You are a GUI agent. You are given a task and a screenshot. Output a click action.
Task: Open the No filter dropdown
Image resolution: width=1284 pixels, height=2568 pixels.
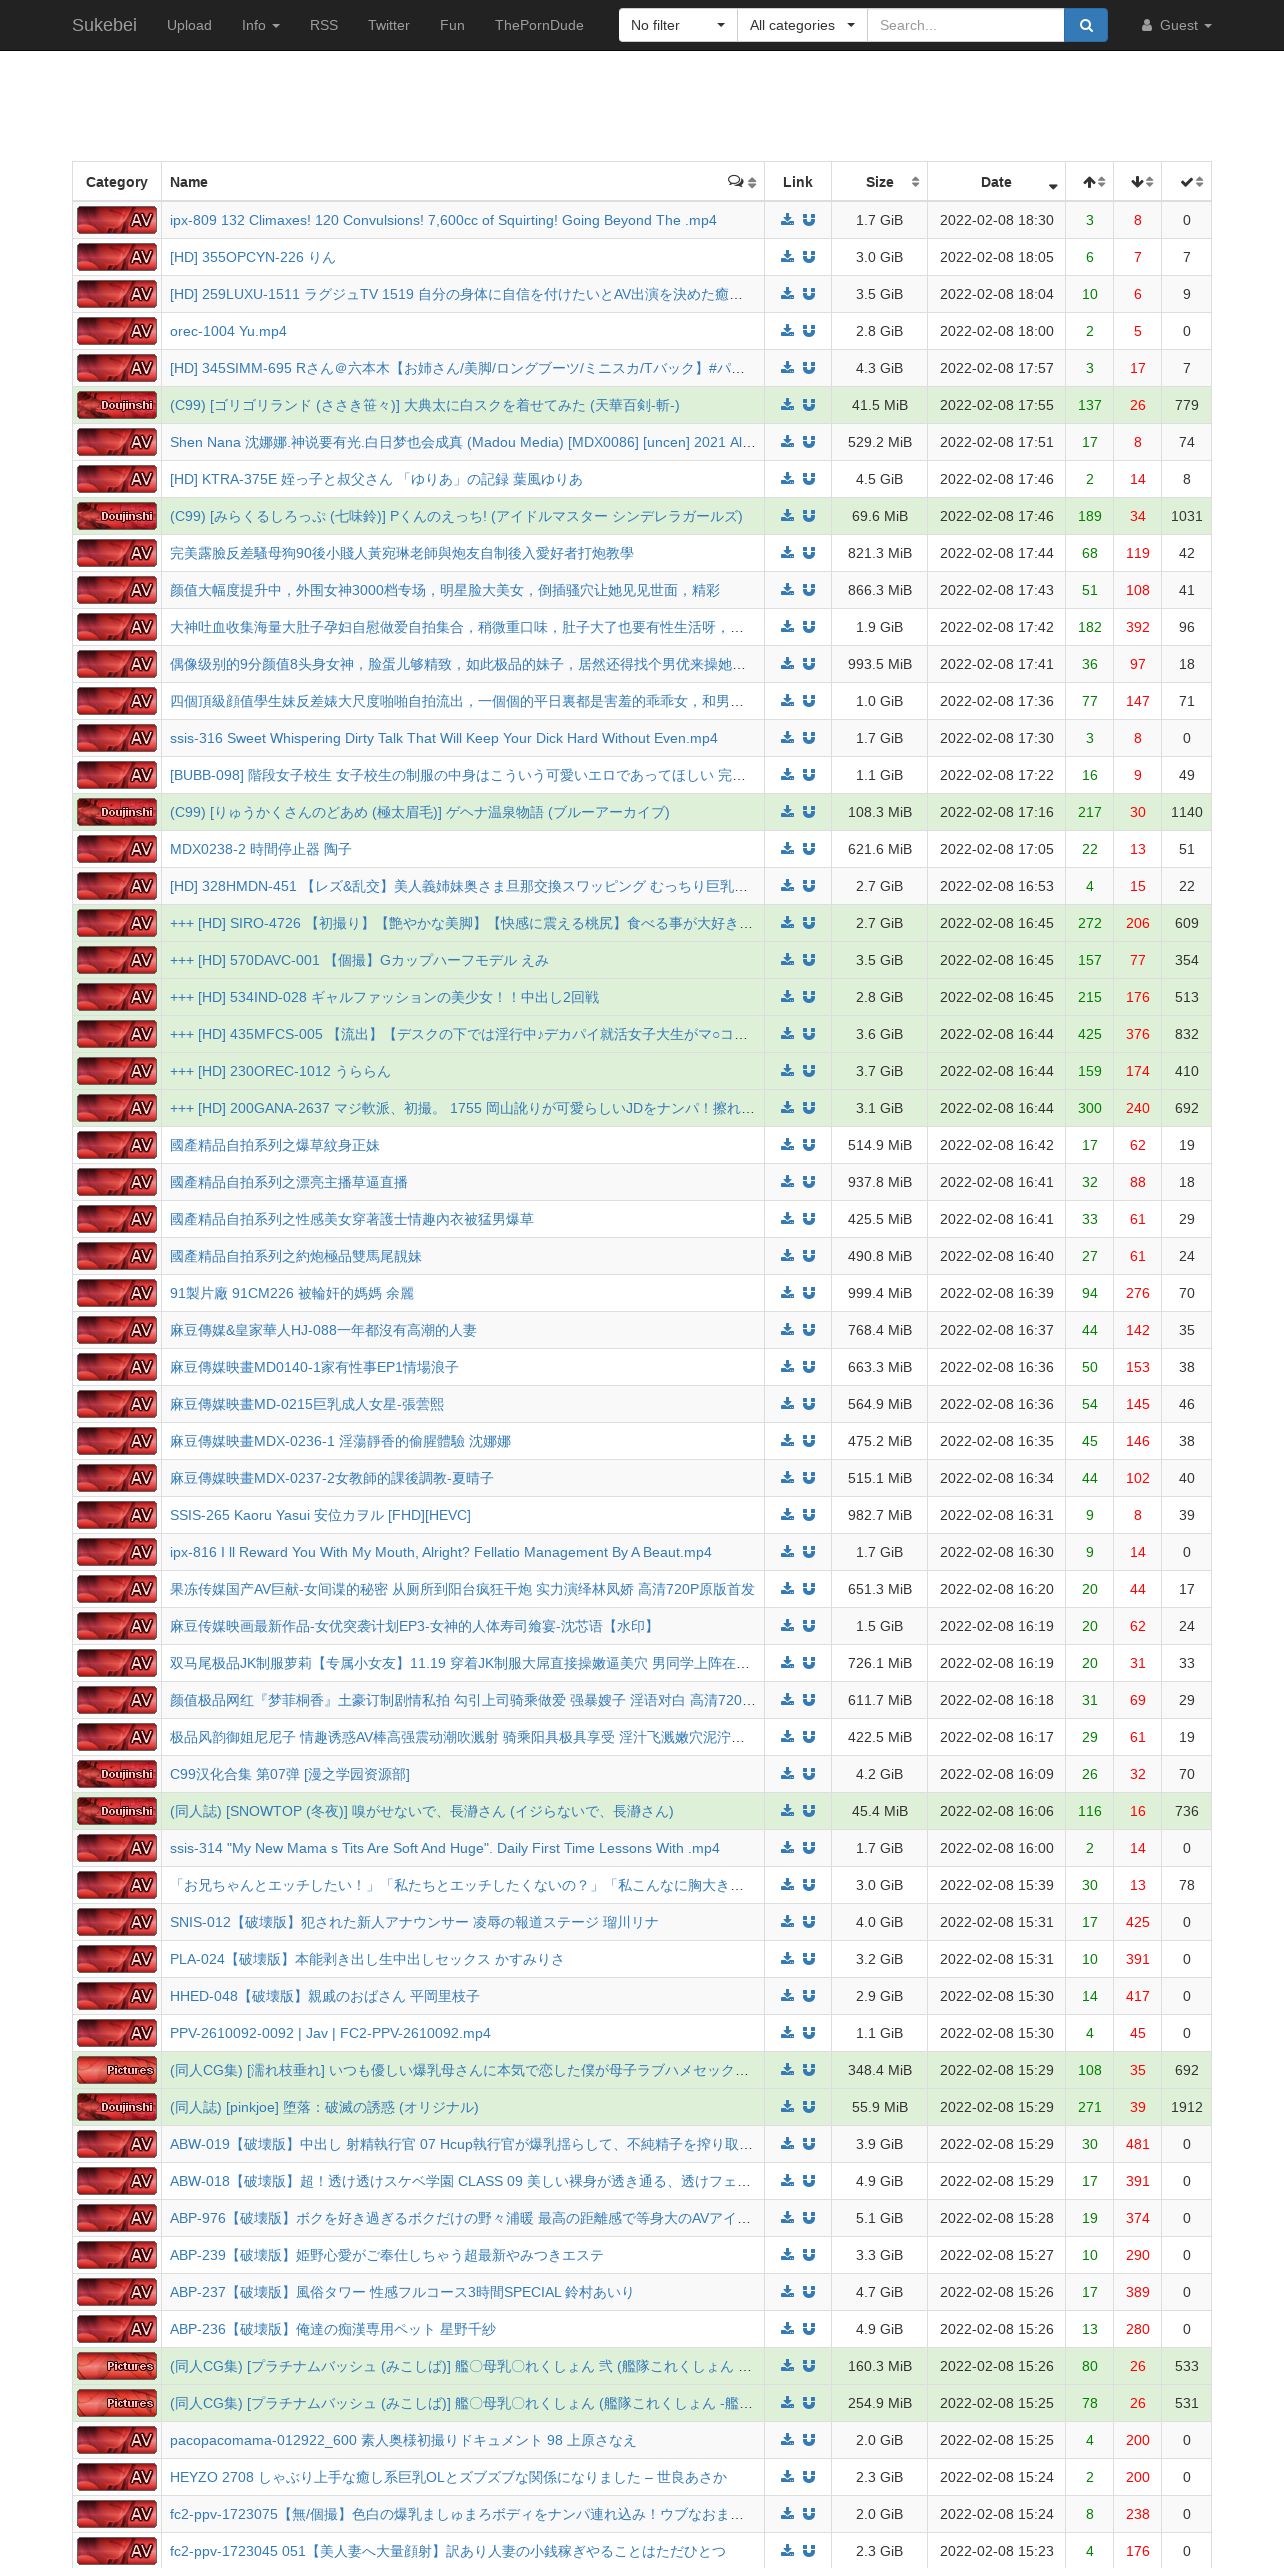[678, 25]
